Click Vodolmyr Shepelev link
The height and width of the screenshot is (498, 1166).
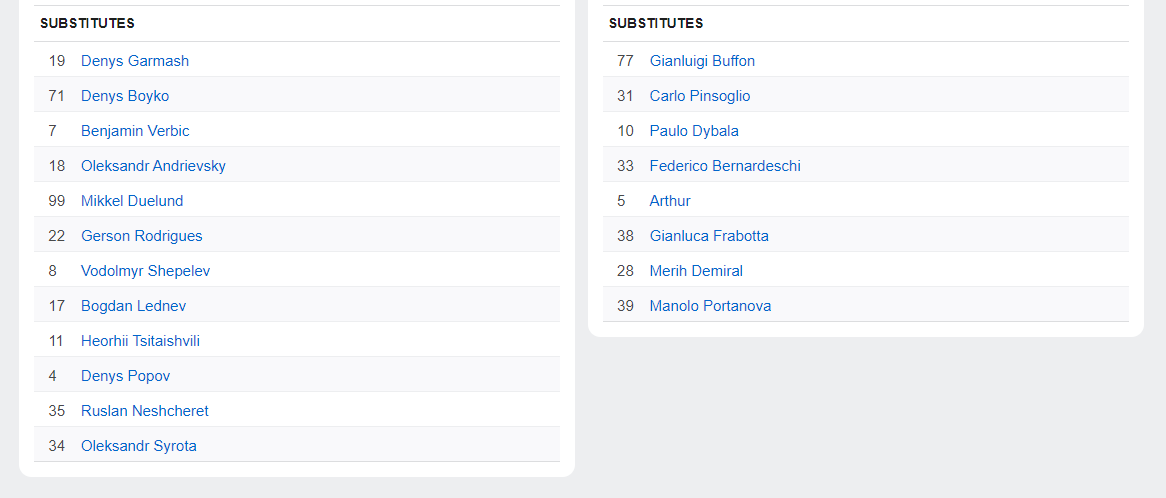click(145, 271)
